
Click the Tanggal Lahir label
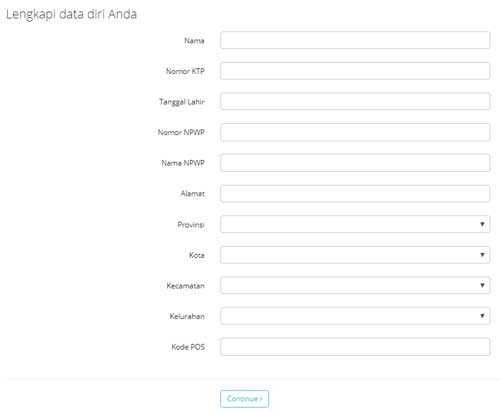click(x=182, y=102)
